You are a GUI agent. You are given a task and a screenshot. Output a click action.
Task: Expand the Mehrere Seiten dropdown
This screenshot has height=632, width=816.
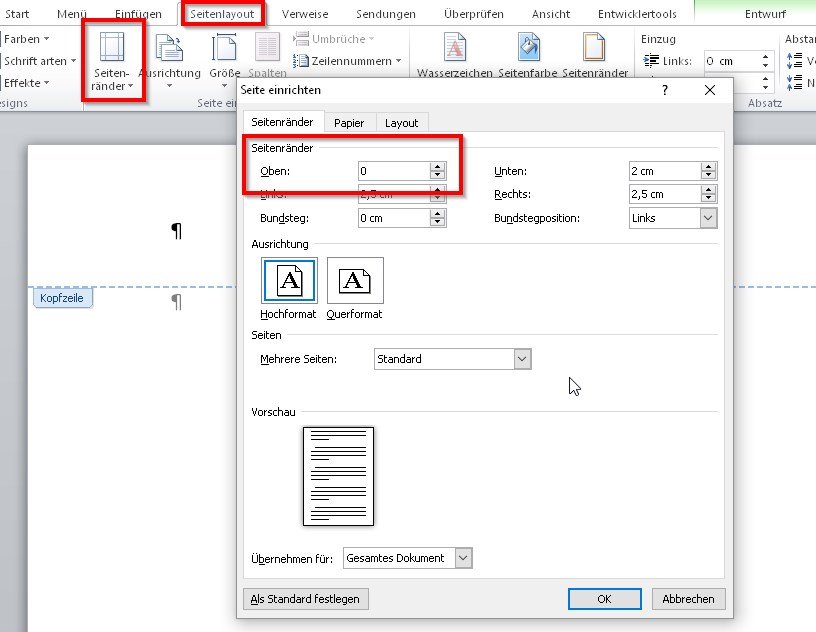[x=522, y=359]
